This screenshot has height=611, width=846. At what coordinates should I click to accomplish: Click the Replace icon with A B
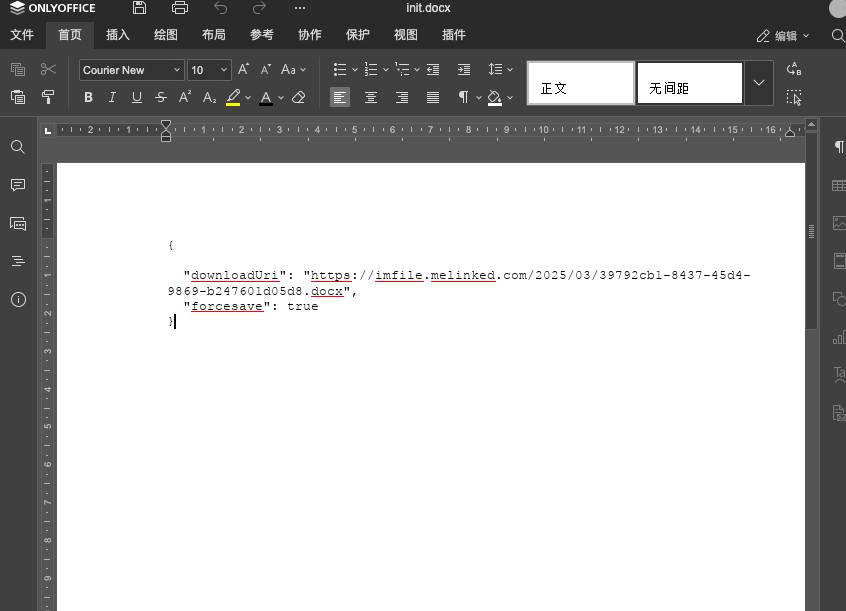794,69
